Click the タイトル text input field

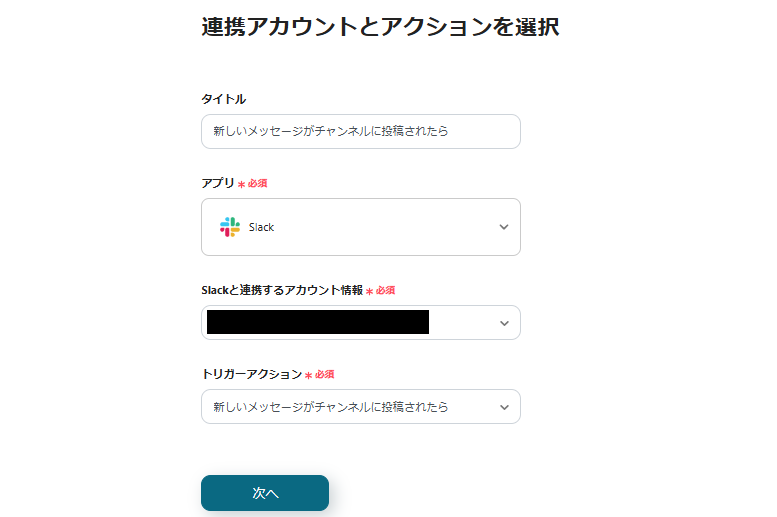pos(360,131)
